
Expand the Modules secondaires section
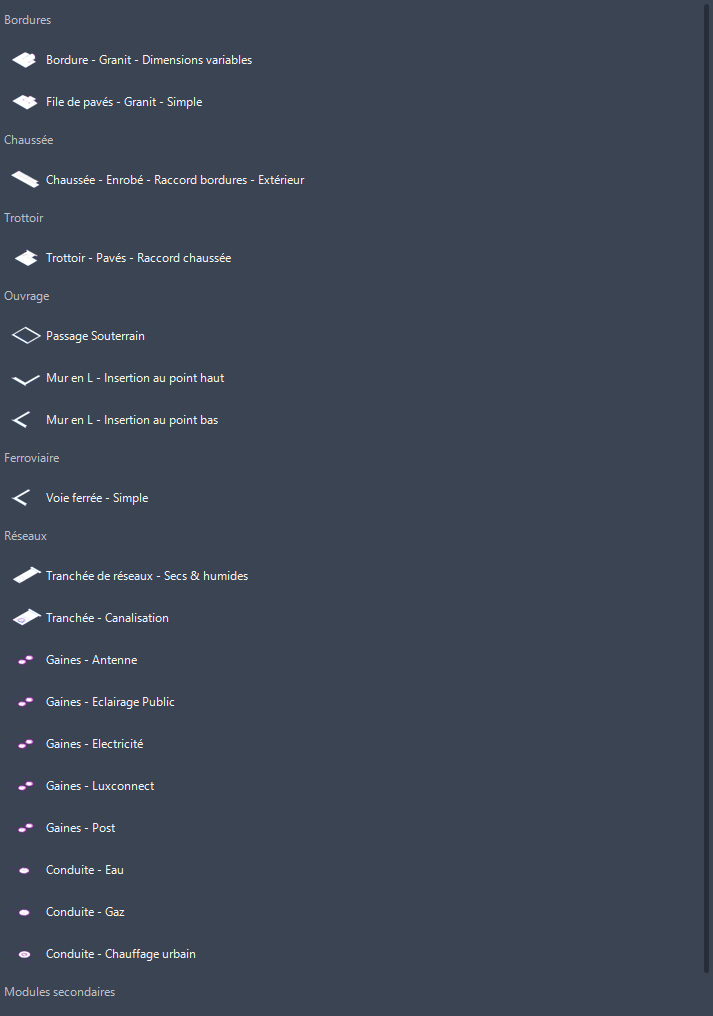coord(60,992)
